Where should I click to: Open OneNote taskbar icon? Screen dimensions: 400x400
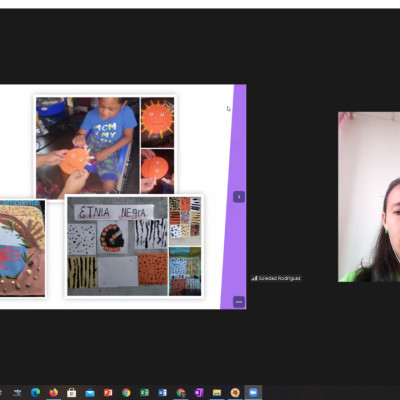(199, 393)
